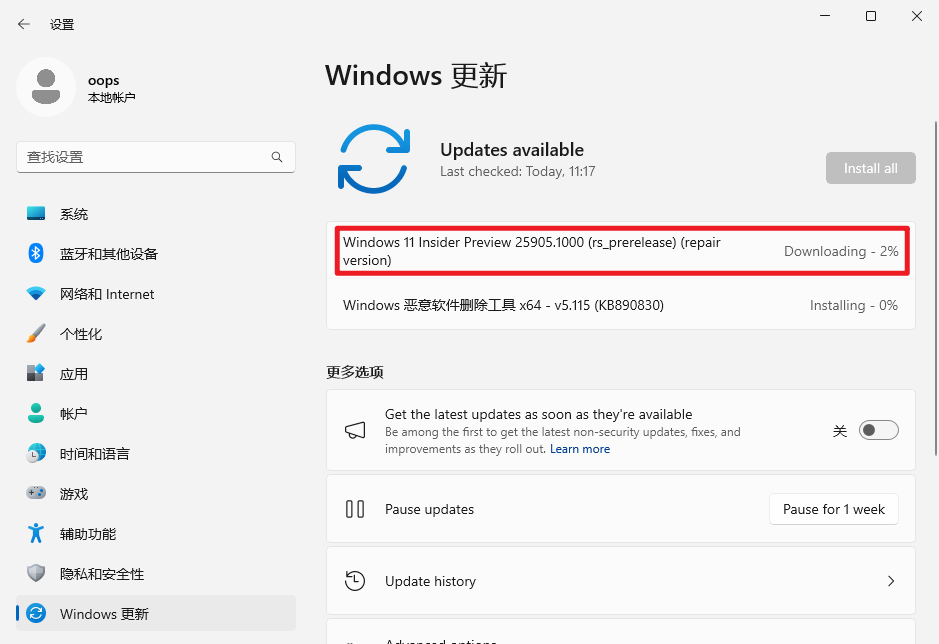The width and height of the screenshot is (939, 644).
Task: Click the personalization paintbrush icon
Action: pos(36,334)
